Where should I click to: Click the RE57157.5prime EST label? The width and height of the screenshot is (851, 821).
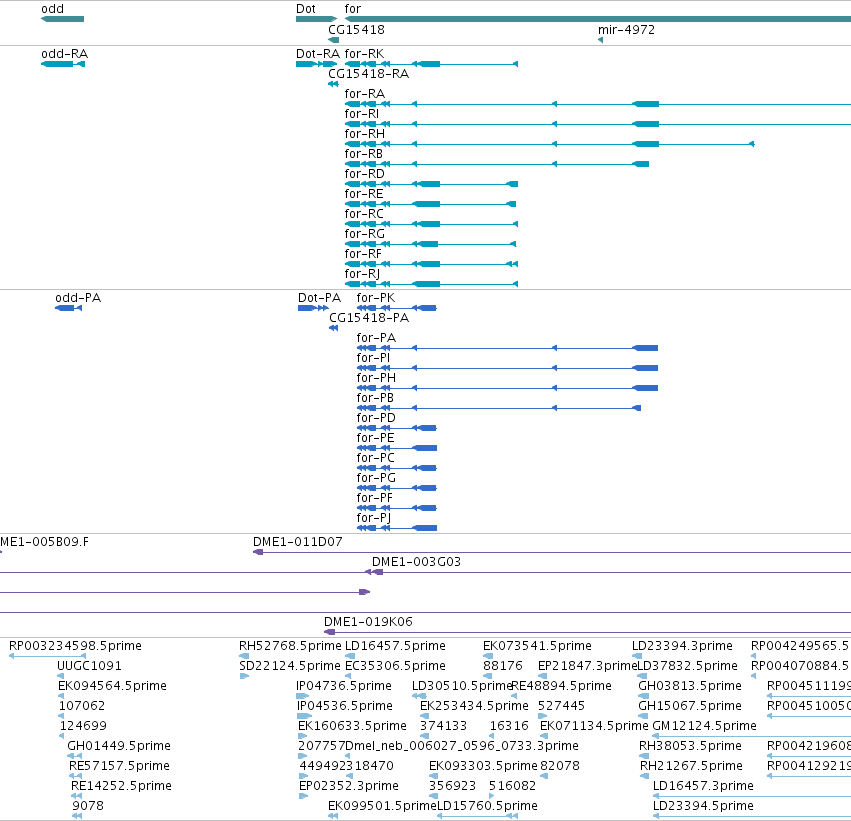click(119, 766)
